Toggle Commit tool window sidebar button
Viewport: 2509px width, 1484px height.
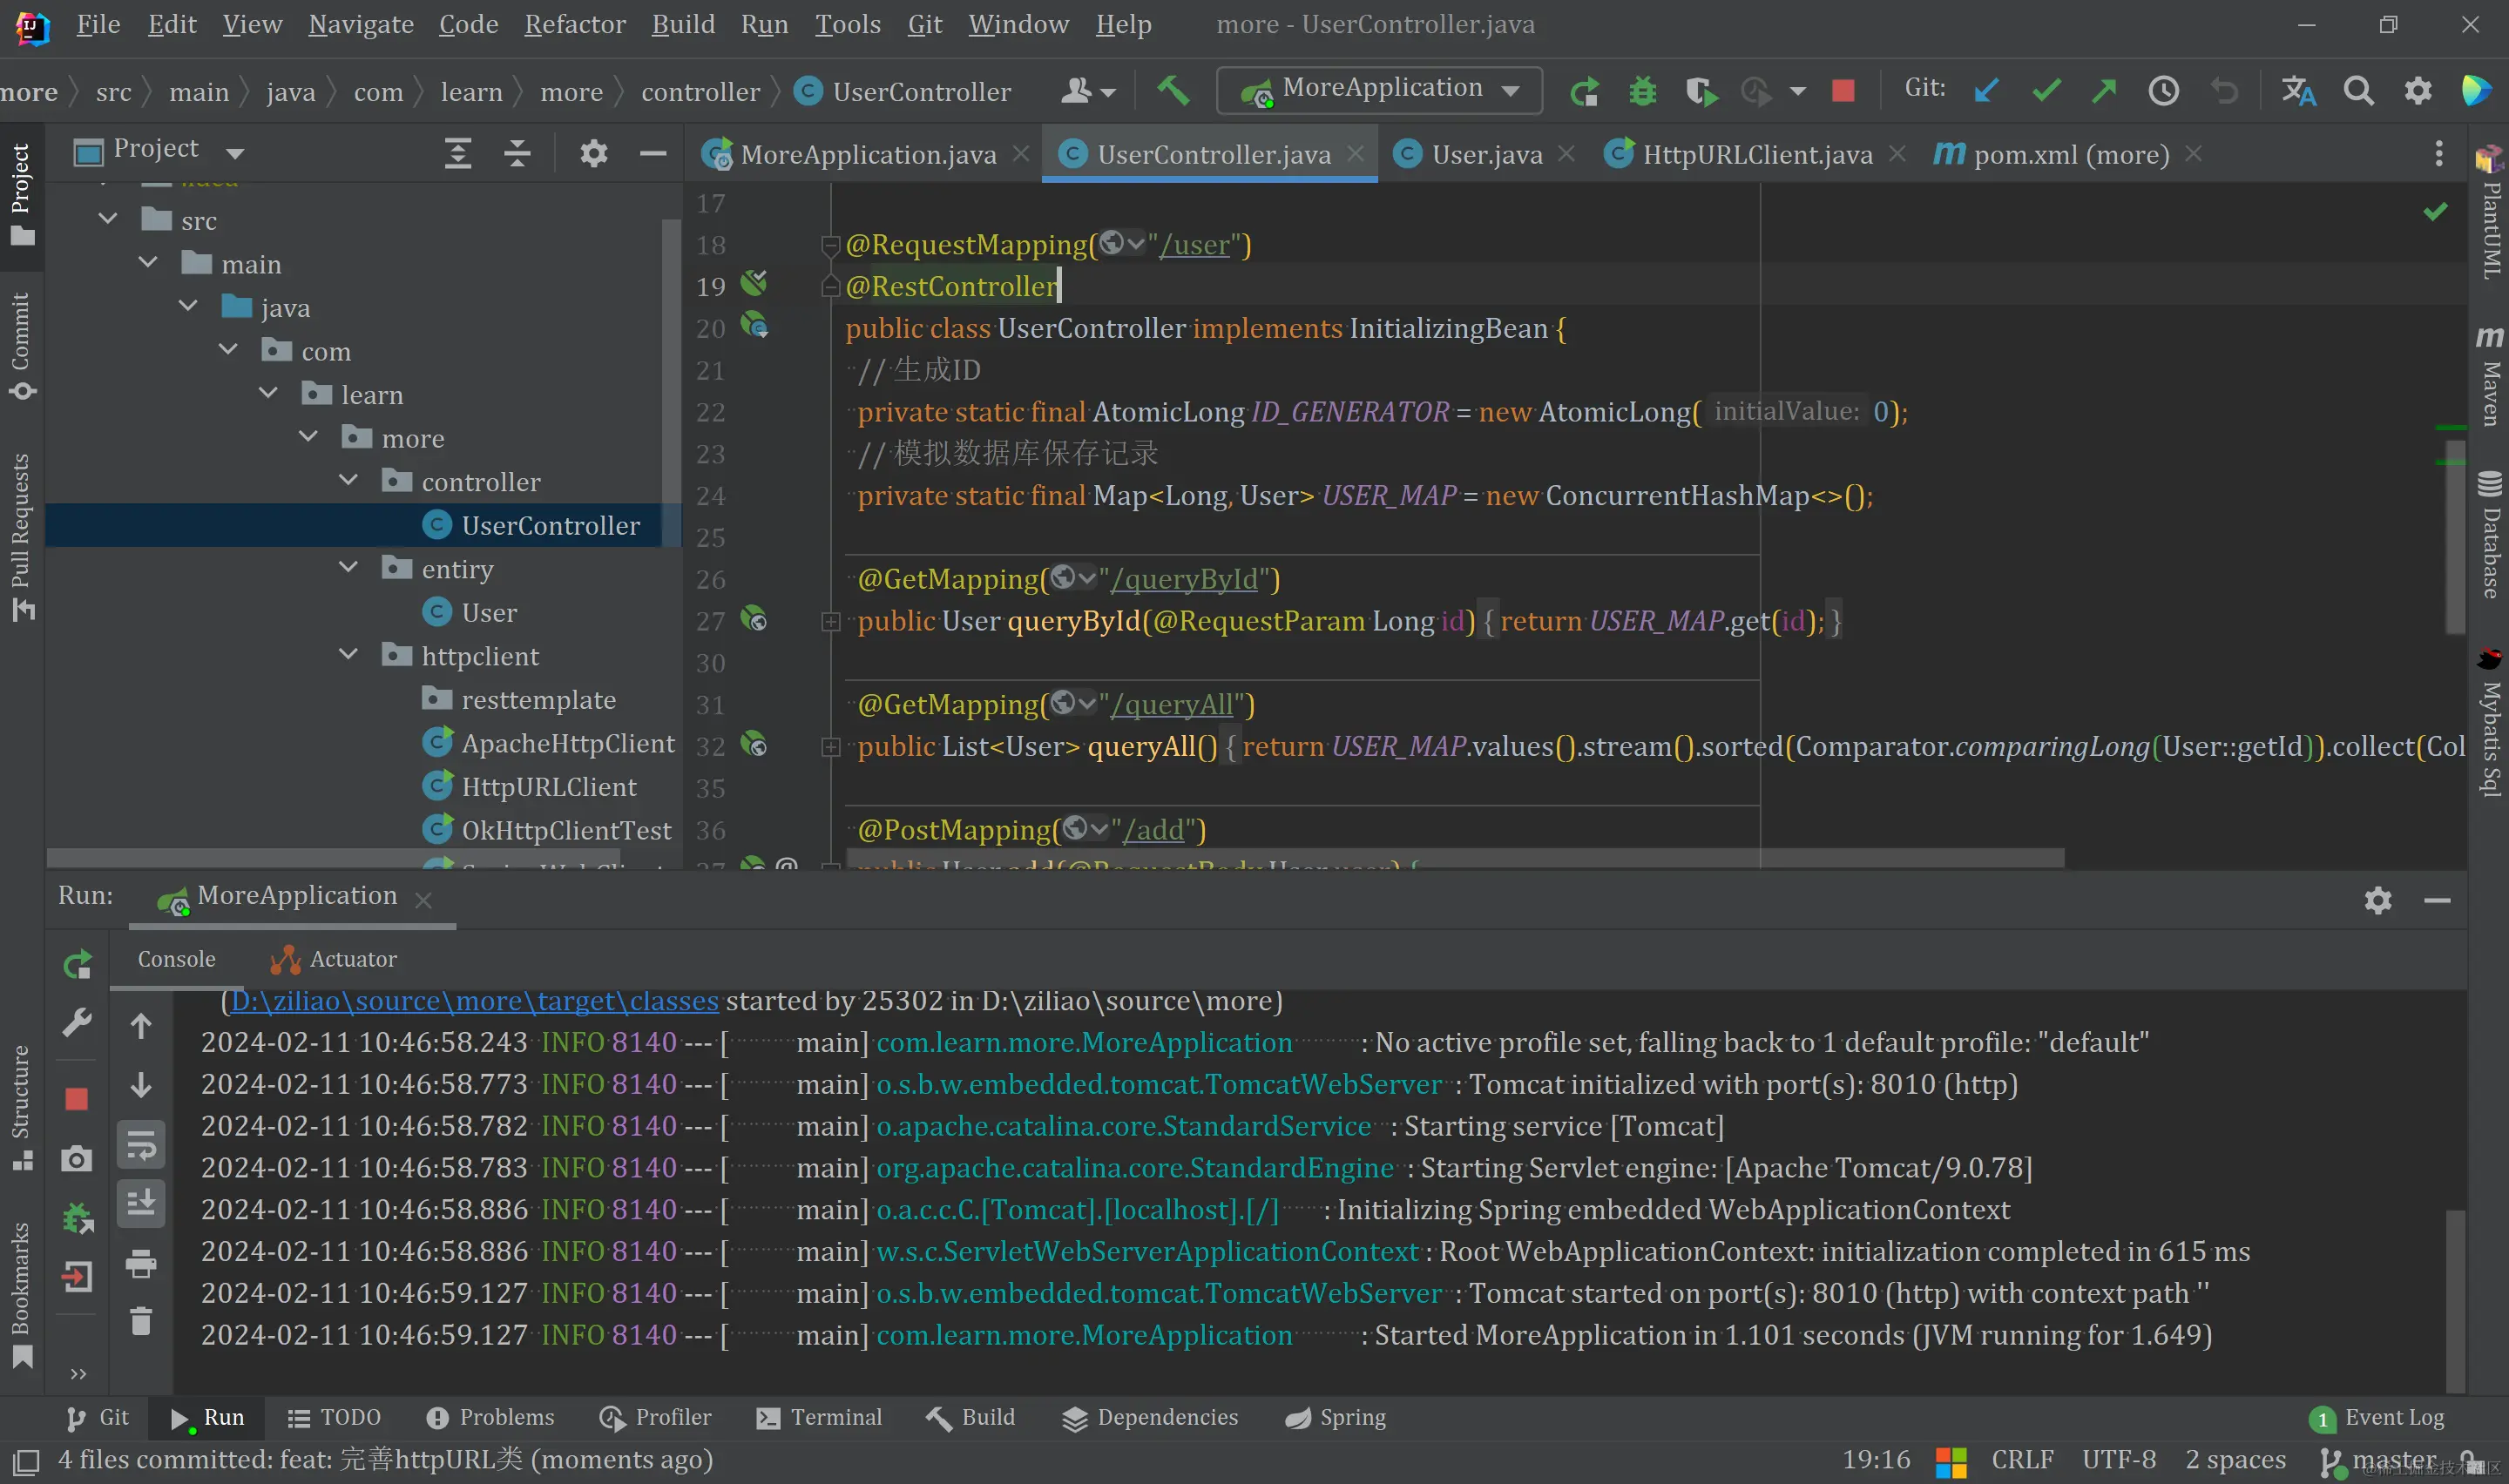22,347
